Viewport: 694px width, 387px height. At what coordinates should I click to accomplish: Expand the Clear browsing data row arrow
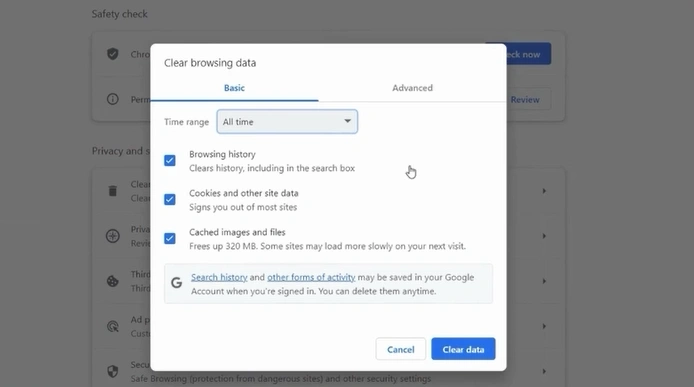click(x=544, y=191)
